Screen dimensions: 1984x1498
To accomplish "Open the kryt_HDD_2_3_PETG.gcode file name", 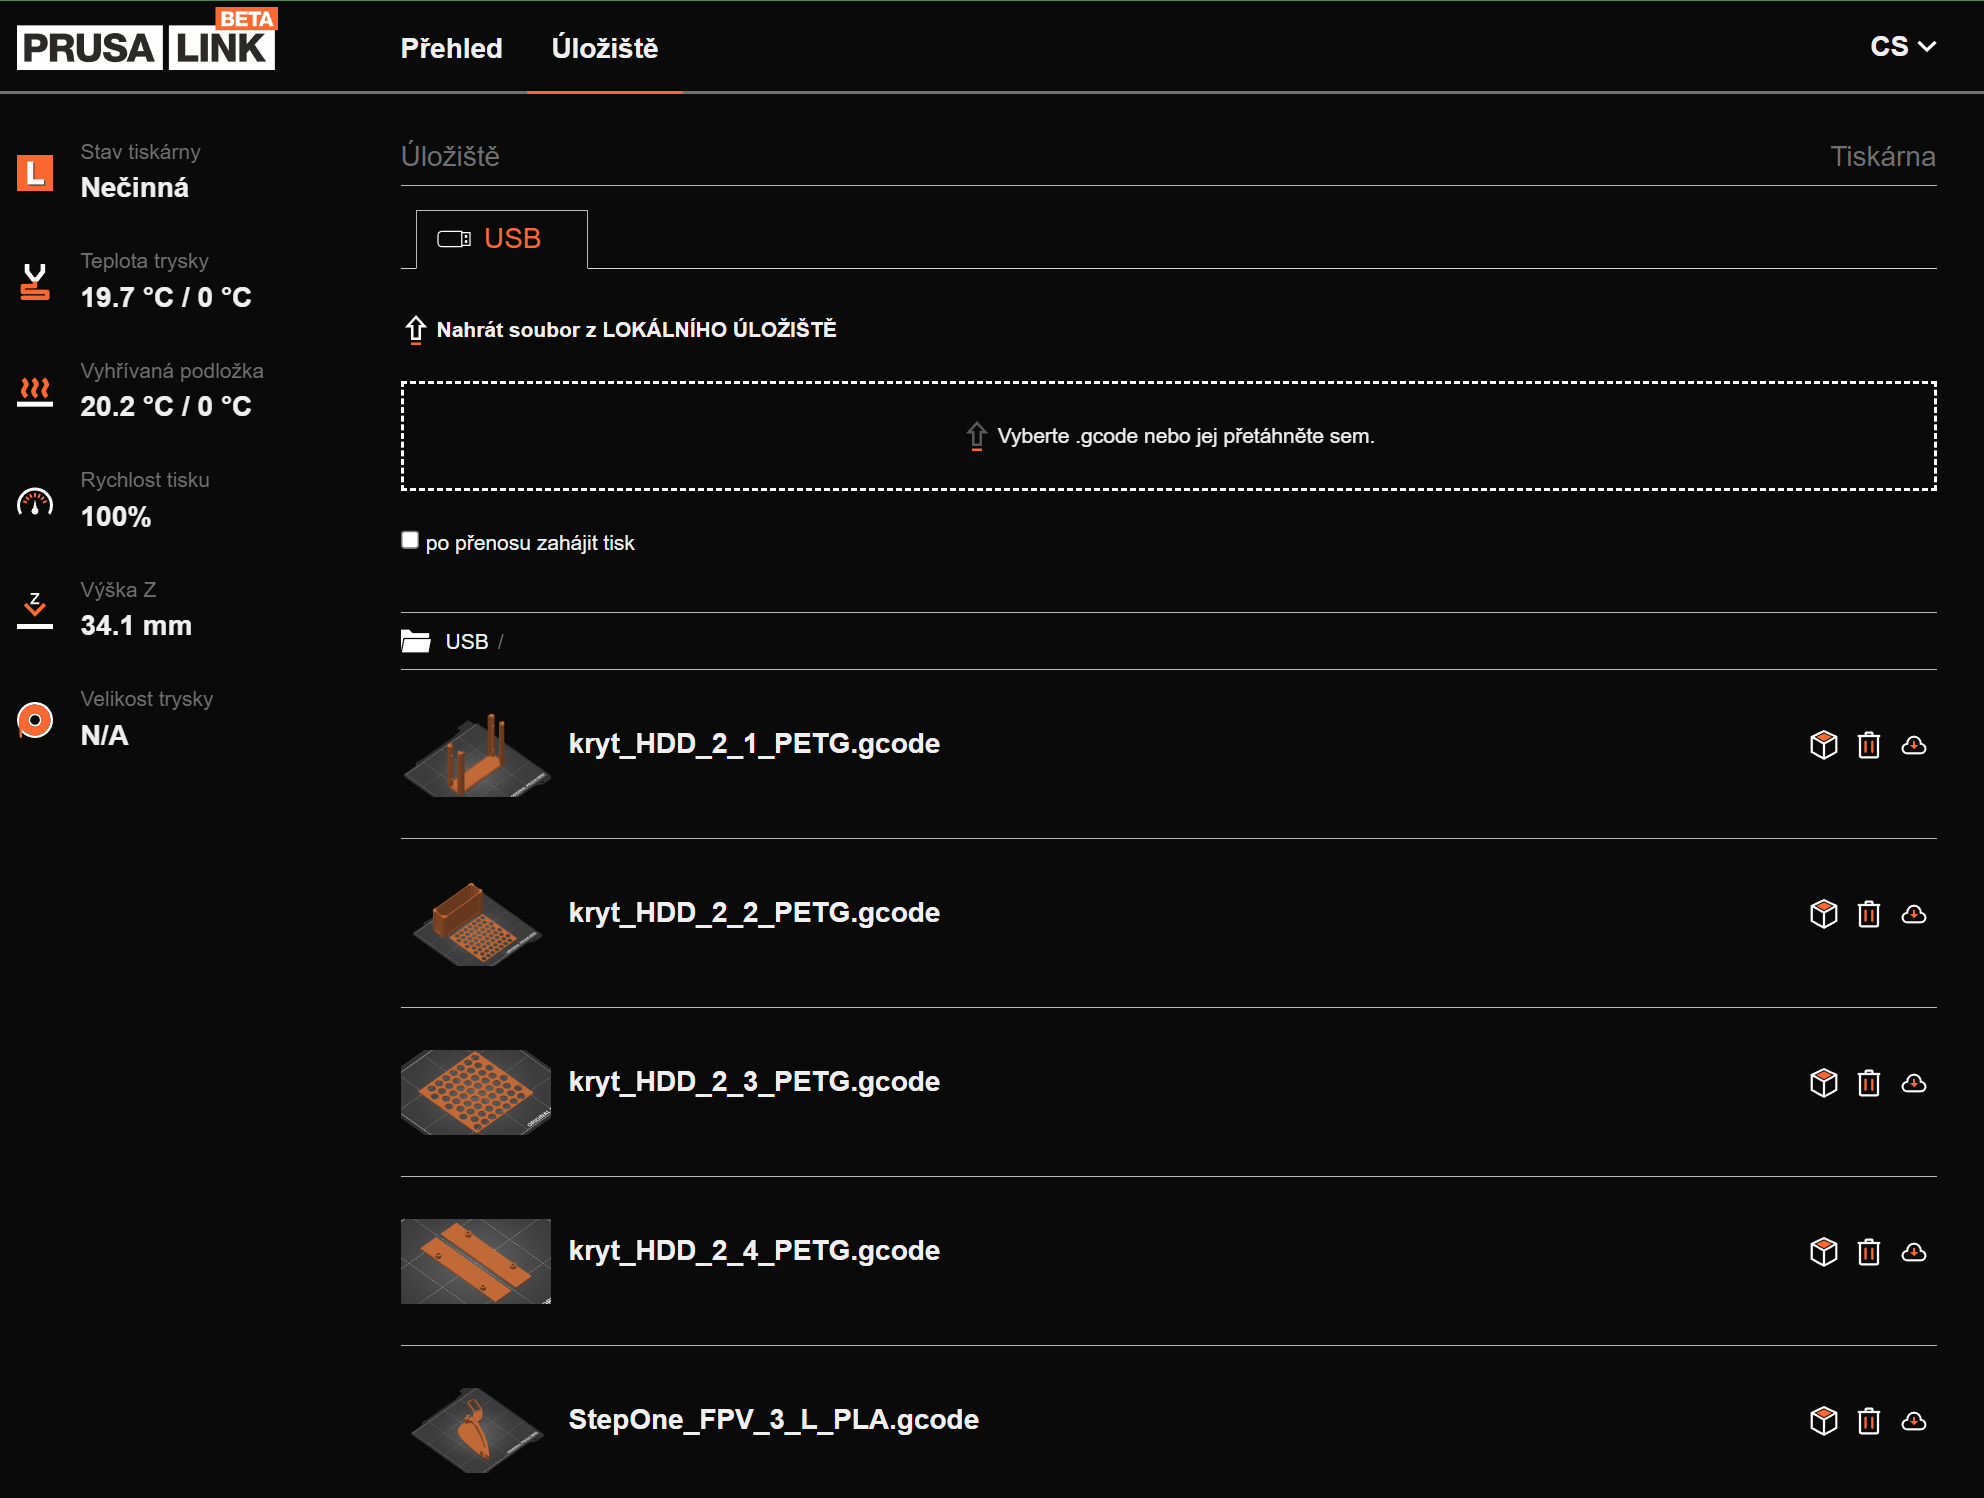I will pyautogui.click(x=754, y=1082).
